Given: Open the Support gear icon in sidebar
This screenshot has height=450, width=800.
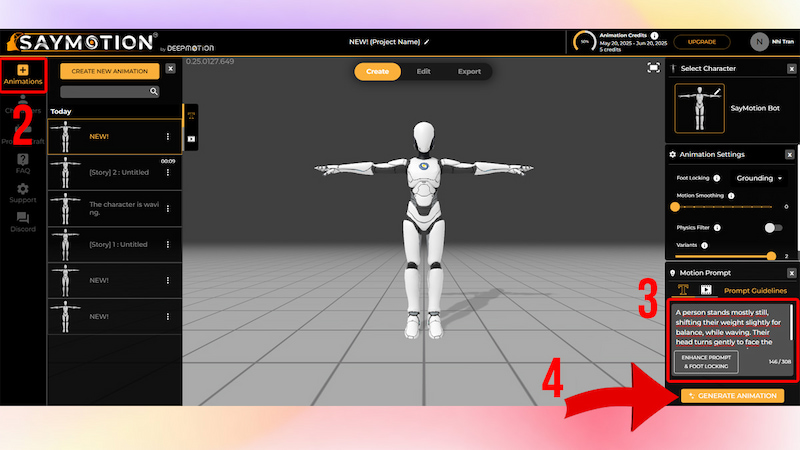Looking at the screenshot, I should [x=22, y=192].
